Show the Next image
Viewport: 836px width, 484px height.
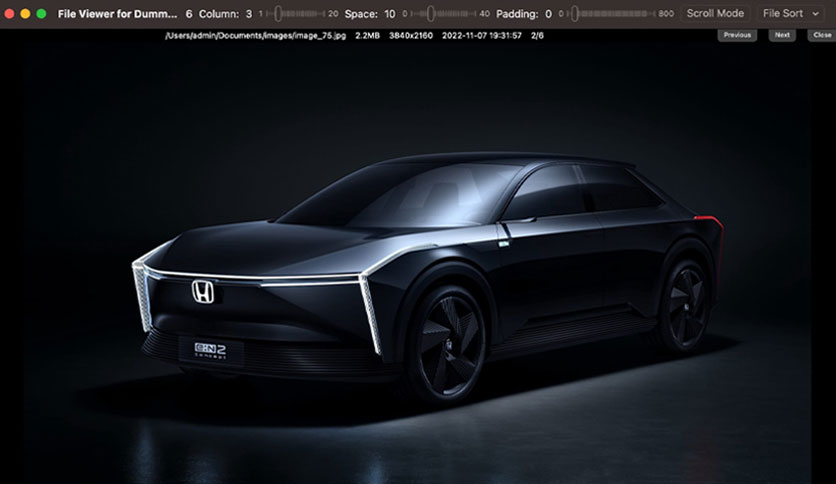coord(782,35)
